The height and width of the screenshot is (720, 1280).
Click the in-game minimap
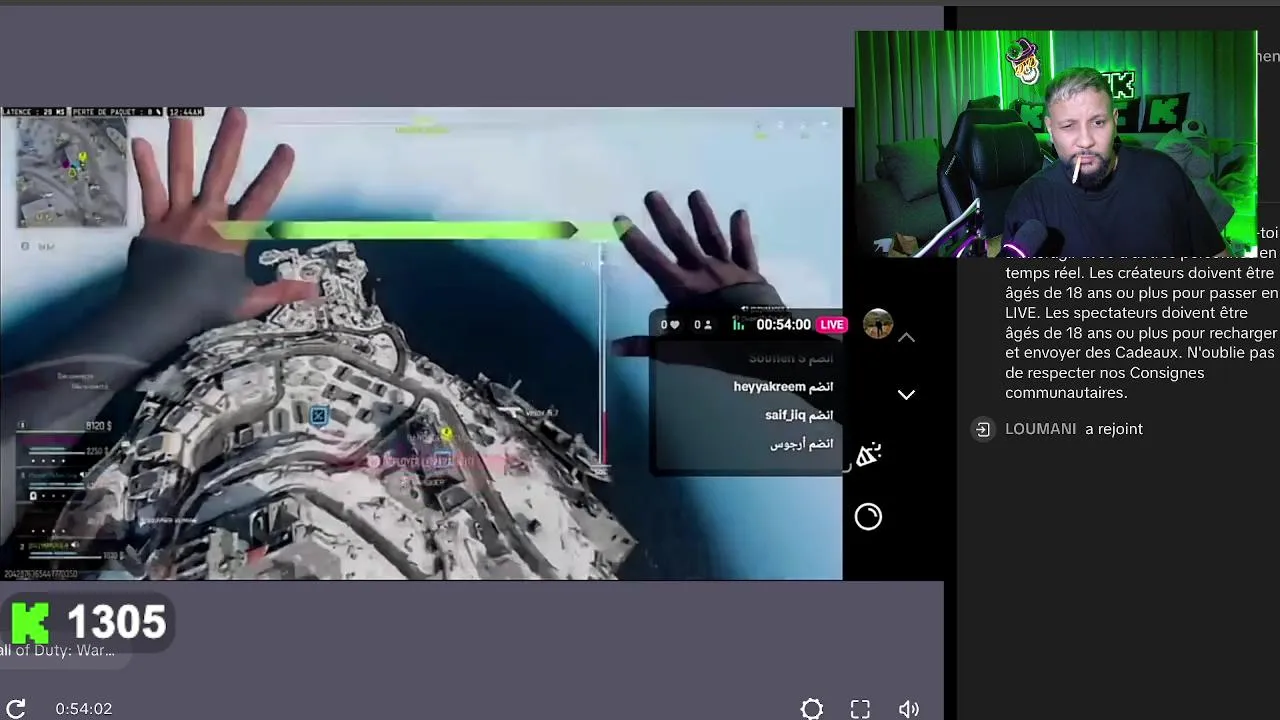(x=72, y=172)
